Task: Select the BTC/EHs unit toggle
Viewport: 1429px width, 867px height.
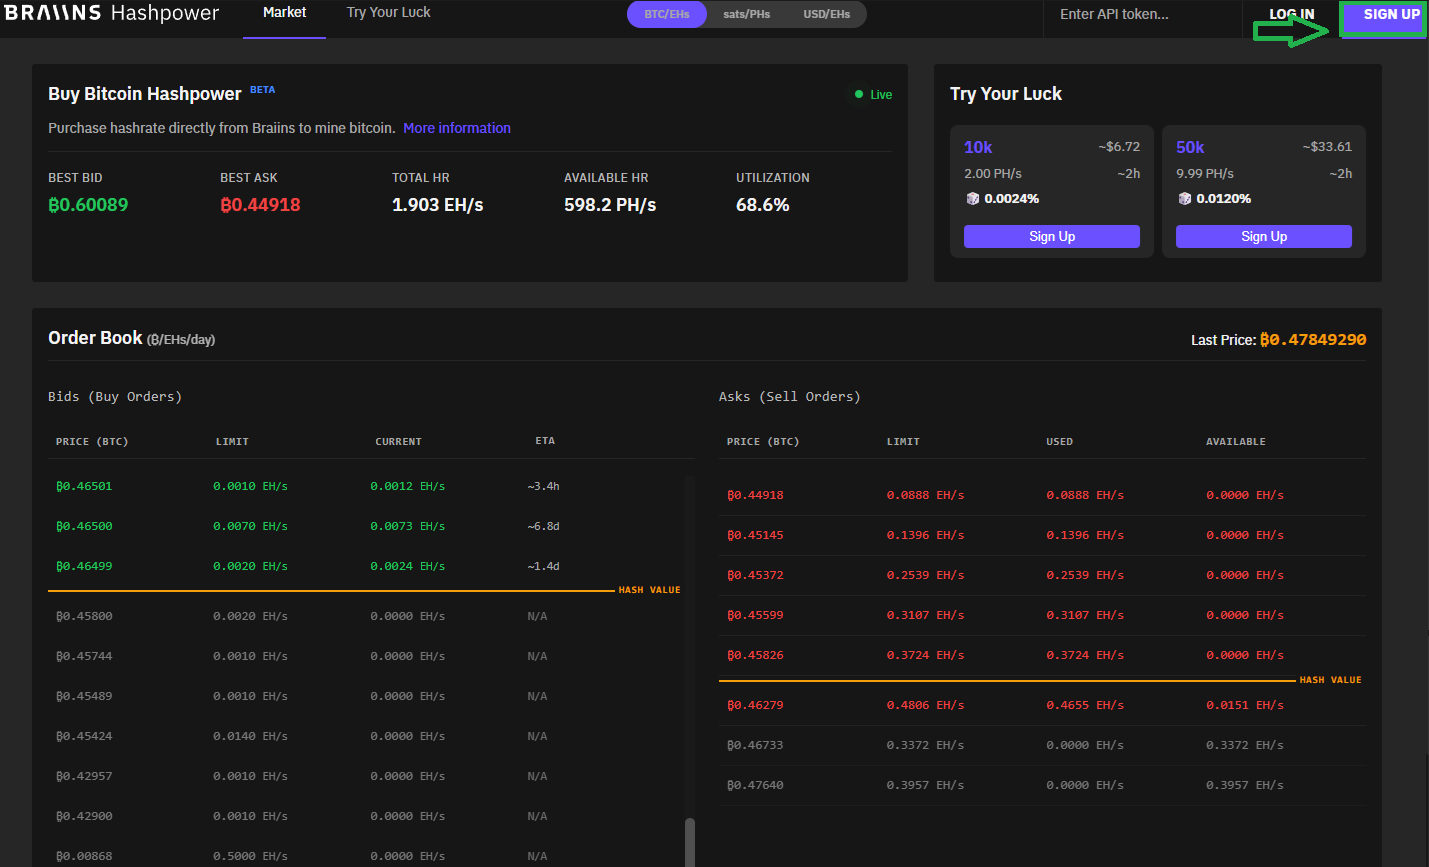Action: coord(667,14)
